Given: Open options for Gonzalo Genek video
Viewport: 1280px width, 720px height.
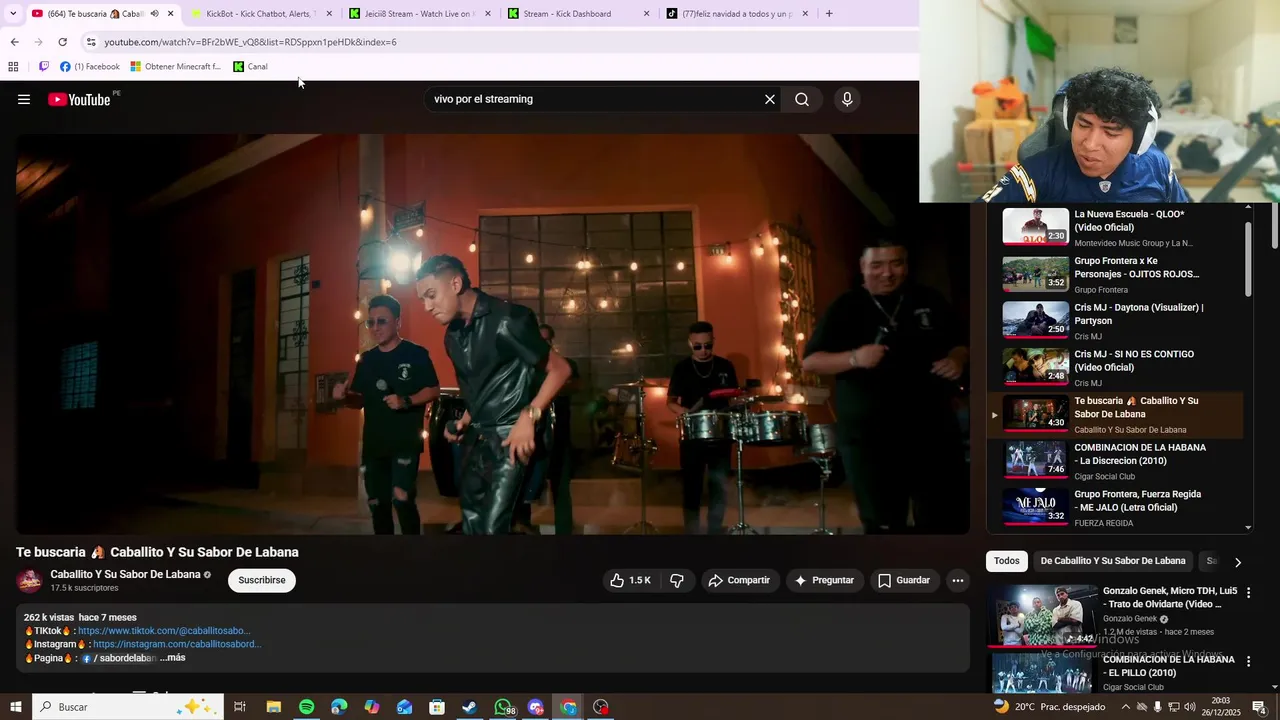Looking at the screenshot, I should (x=1248, y=593).
